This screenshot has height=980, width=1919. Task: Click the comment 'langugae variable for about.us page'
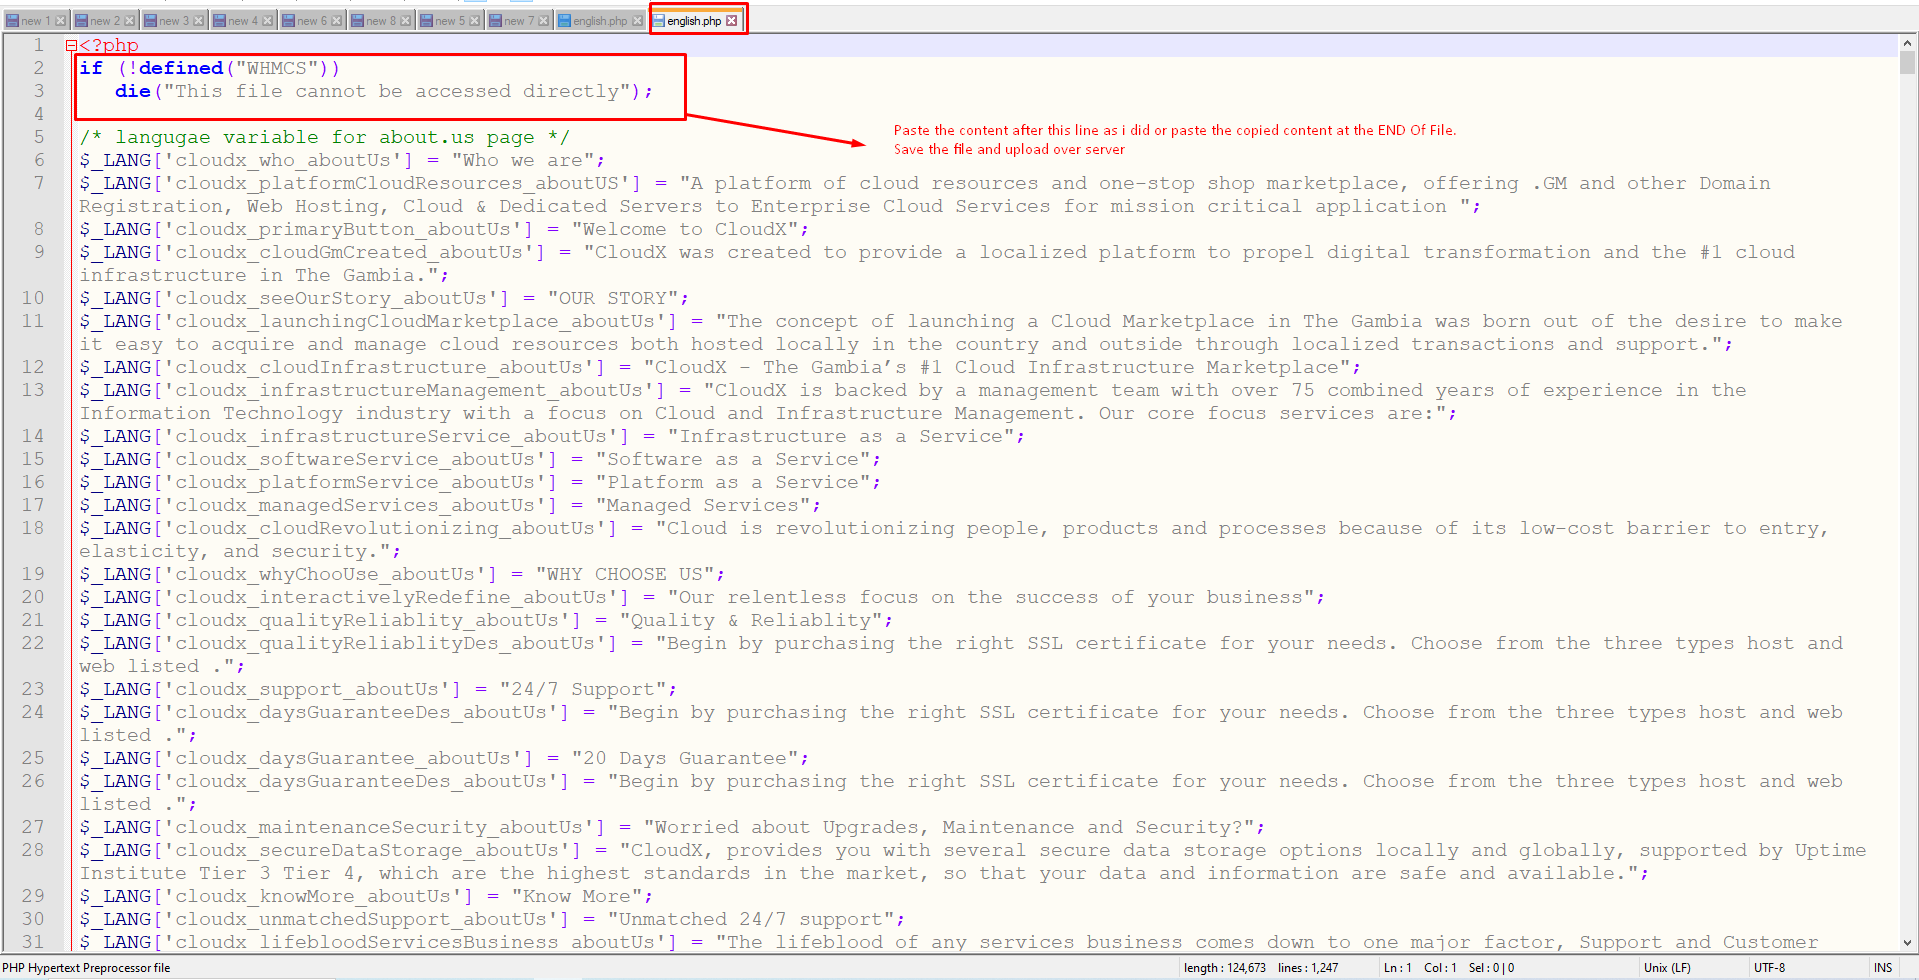click(x=325, y=137)
